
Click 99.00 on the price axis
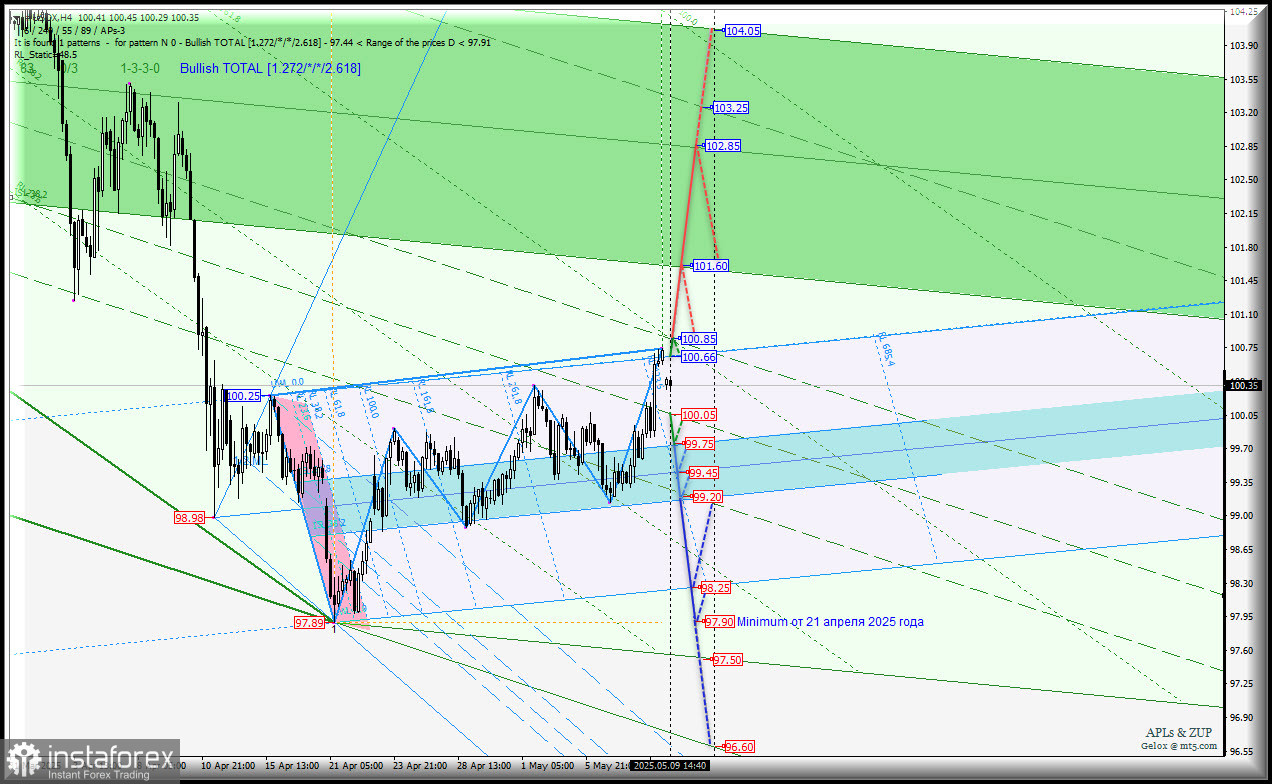coord(1243,516)
